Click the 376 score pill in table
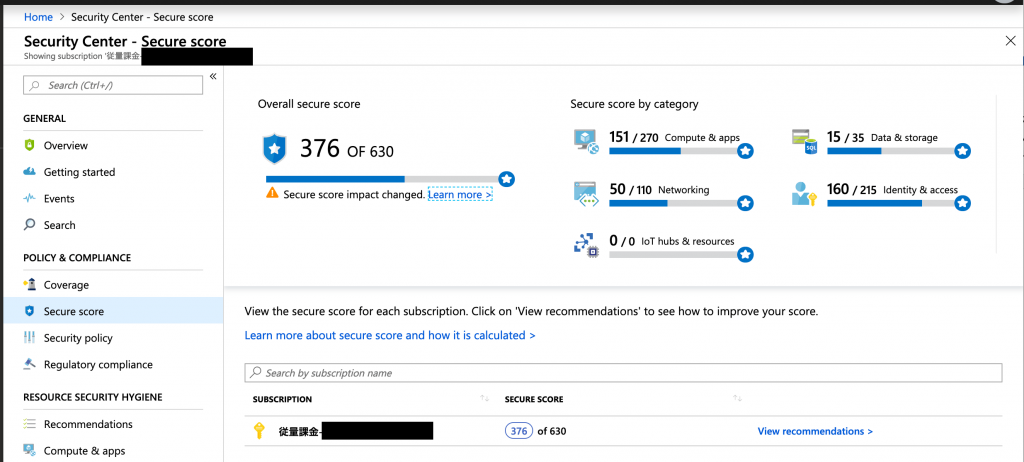Screen dimensions: 1024x462 519,431
